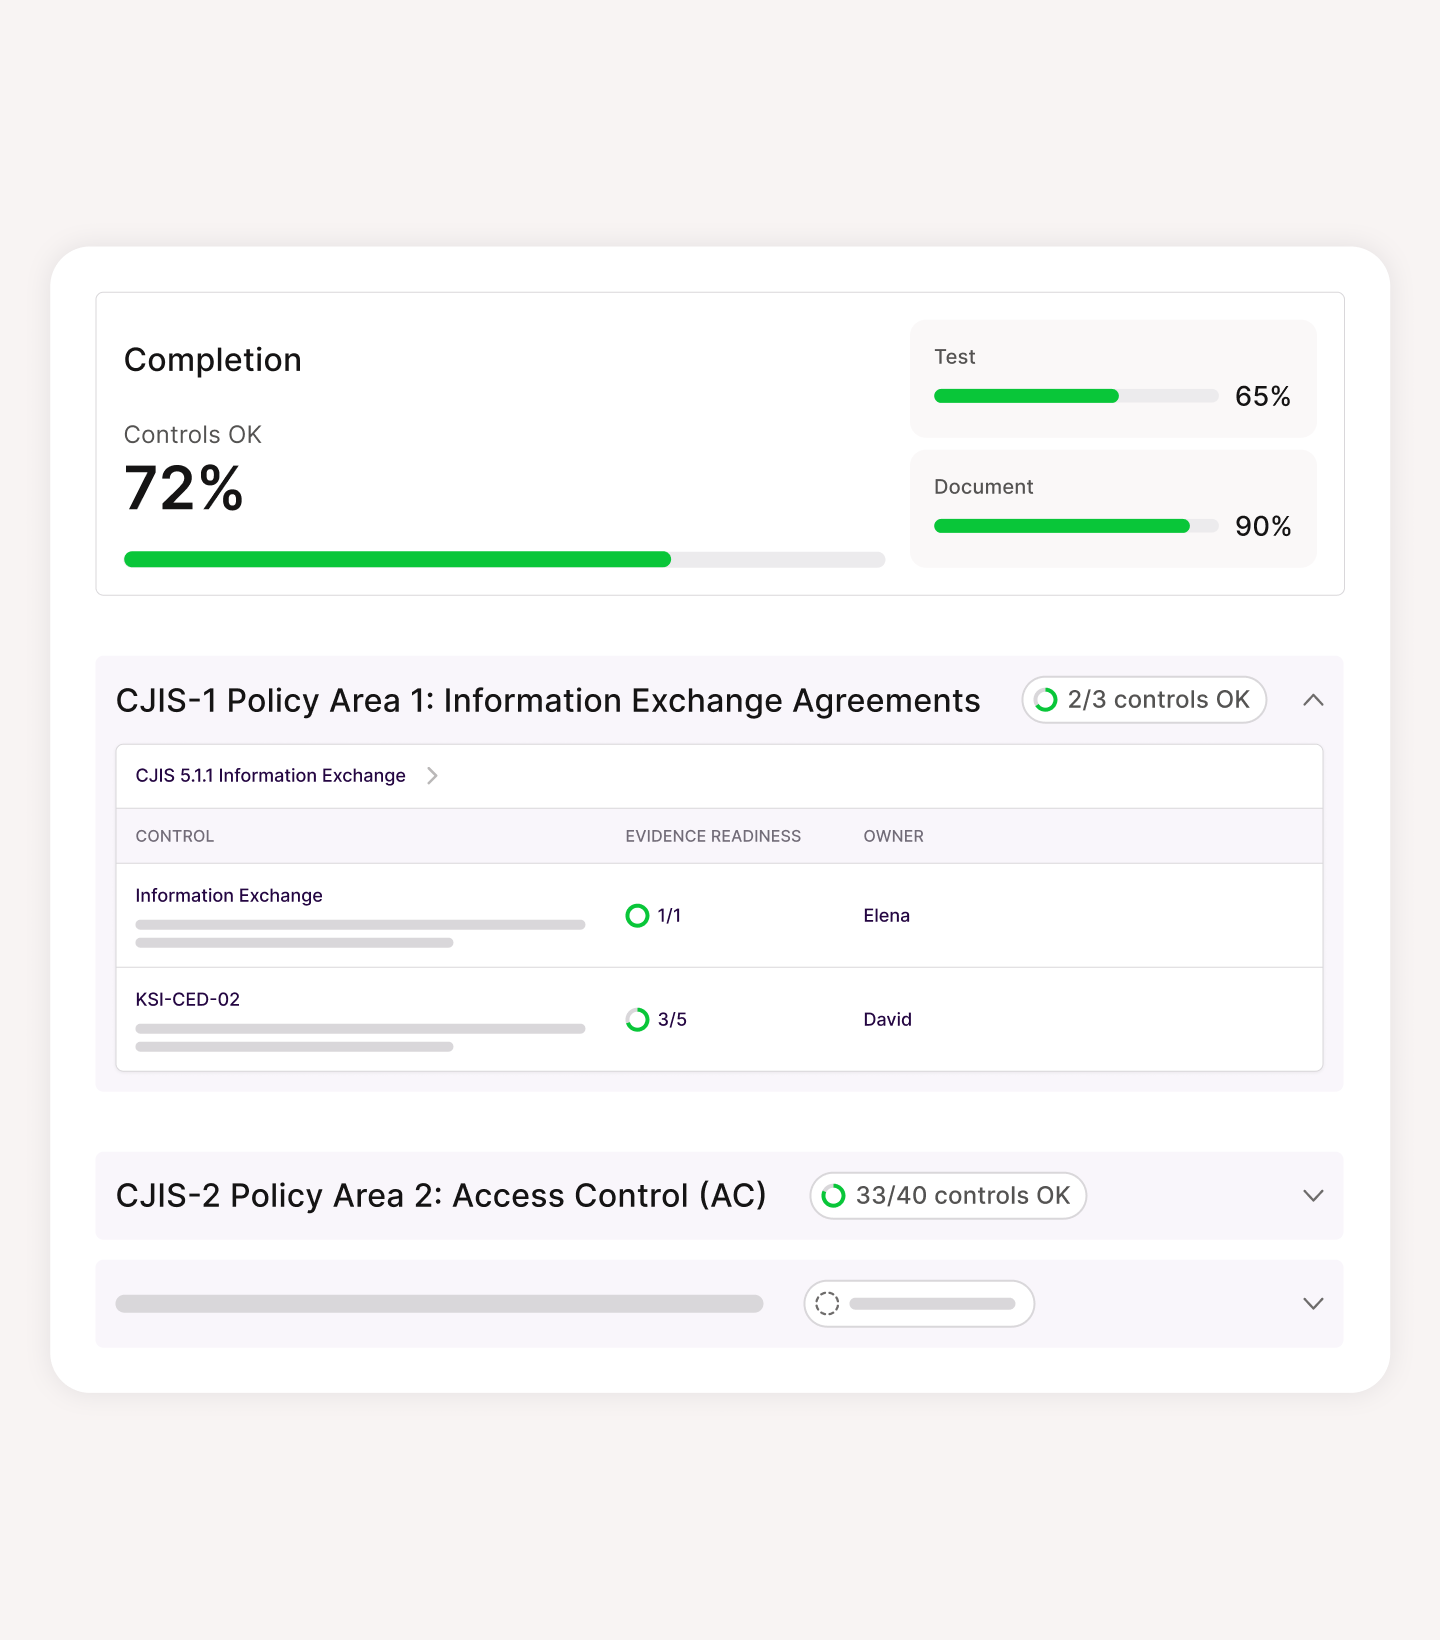Expand the skeleton section at the bottom
The width and height of the screenshot is (1440, 1640).
[1313, 1303]
